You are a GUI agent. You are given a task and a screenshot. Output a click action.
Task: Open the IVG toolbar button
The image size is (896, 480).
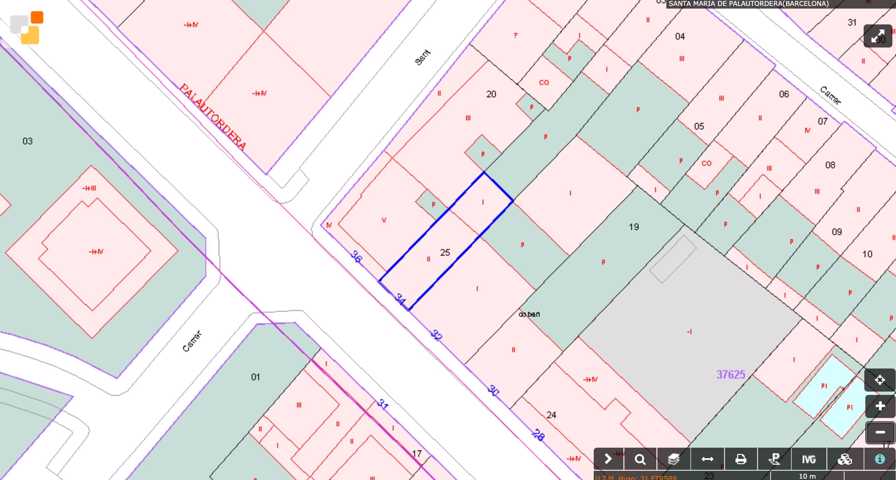(x=809, y=459)
